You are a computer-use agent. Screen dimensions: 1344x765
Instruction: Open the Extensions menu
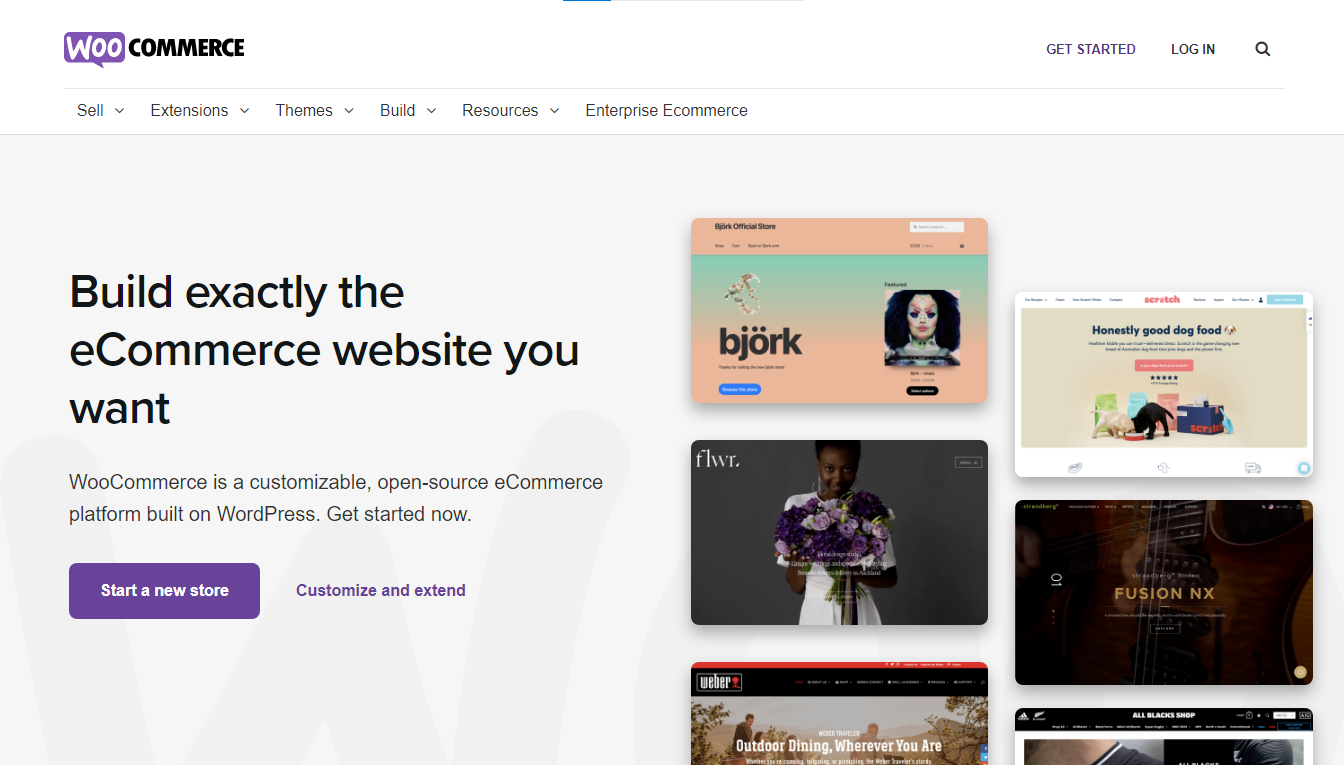click(x=189, y=110)
